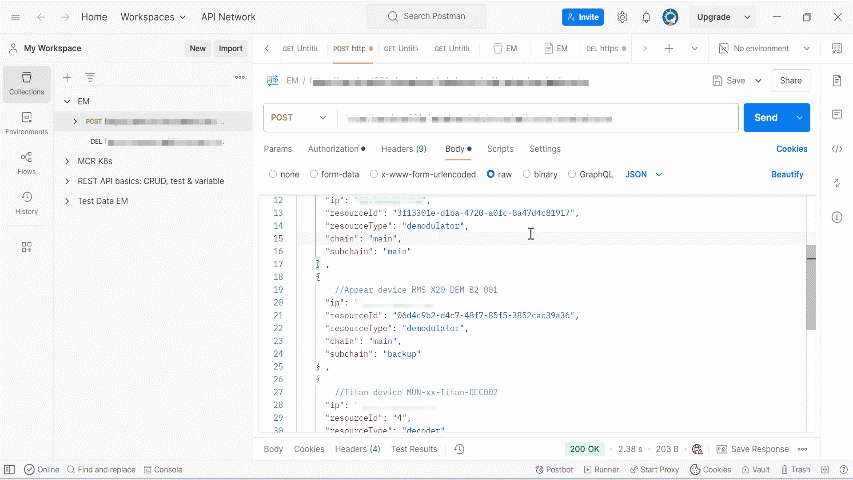This screenshot has height=480, width=853.
Task: Open the Collections sidebar panel
Action: (x=27, y=84)
